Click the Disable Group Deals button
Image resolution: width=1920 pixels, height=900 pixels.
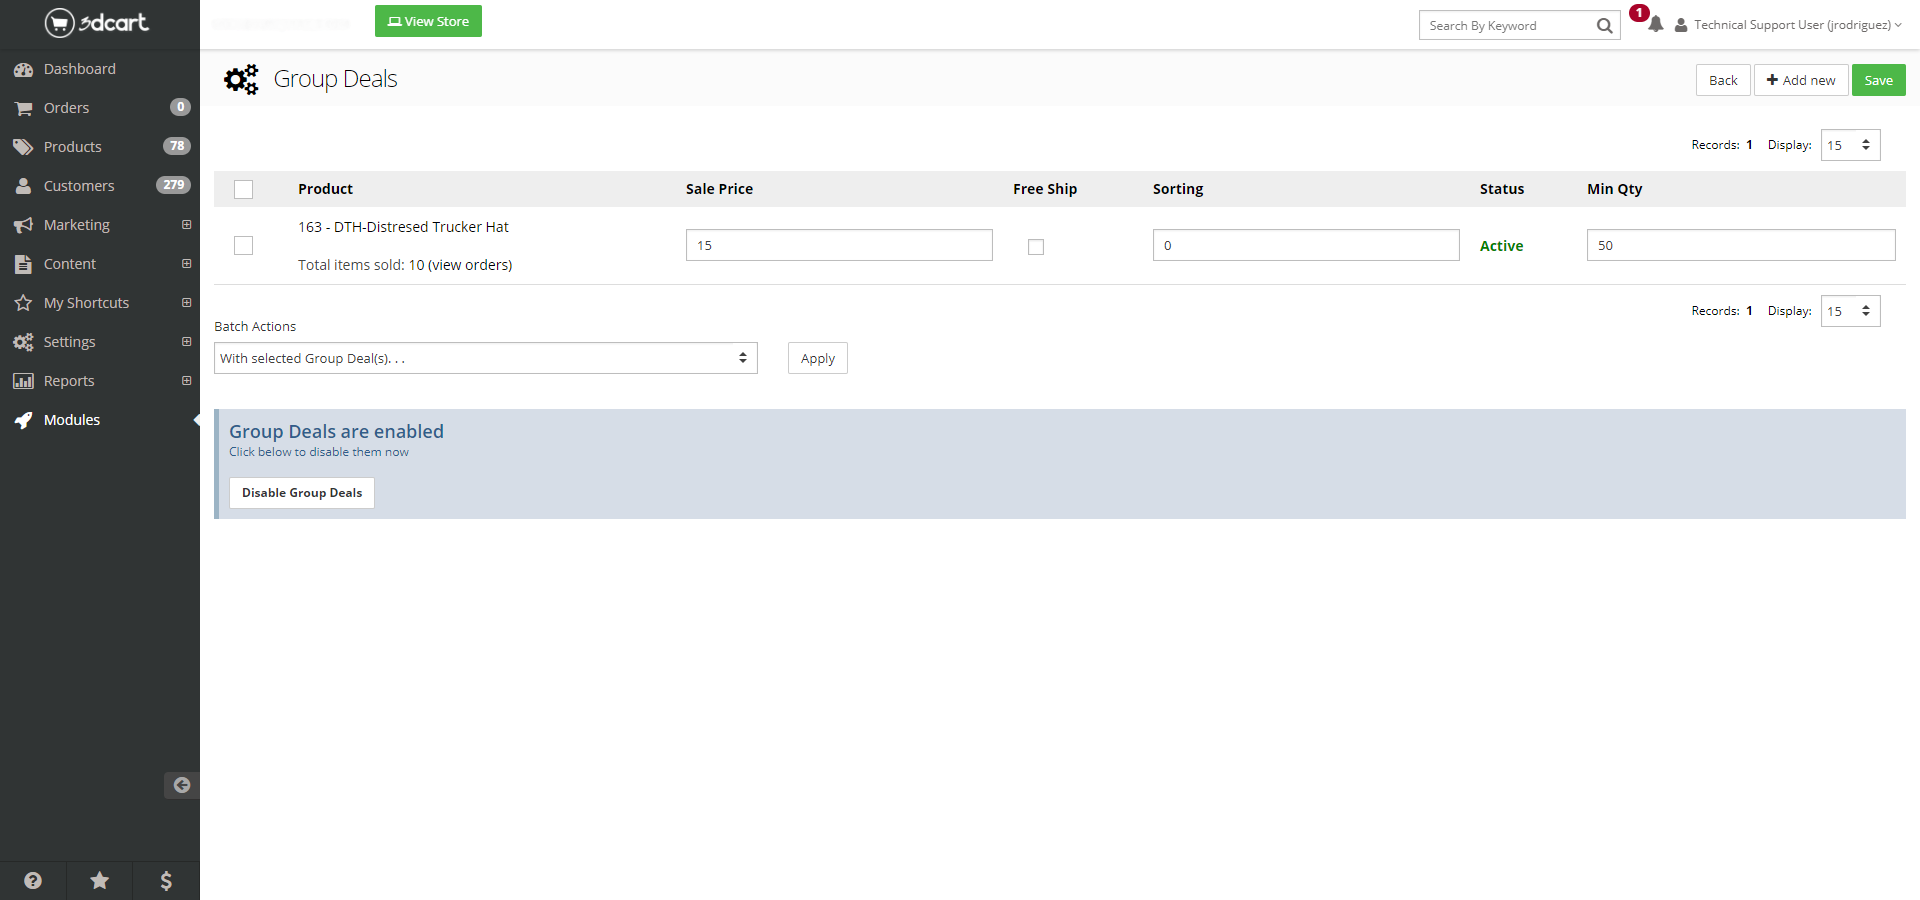(x=301, y=493)
